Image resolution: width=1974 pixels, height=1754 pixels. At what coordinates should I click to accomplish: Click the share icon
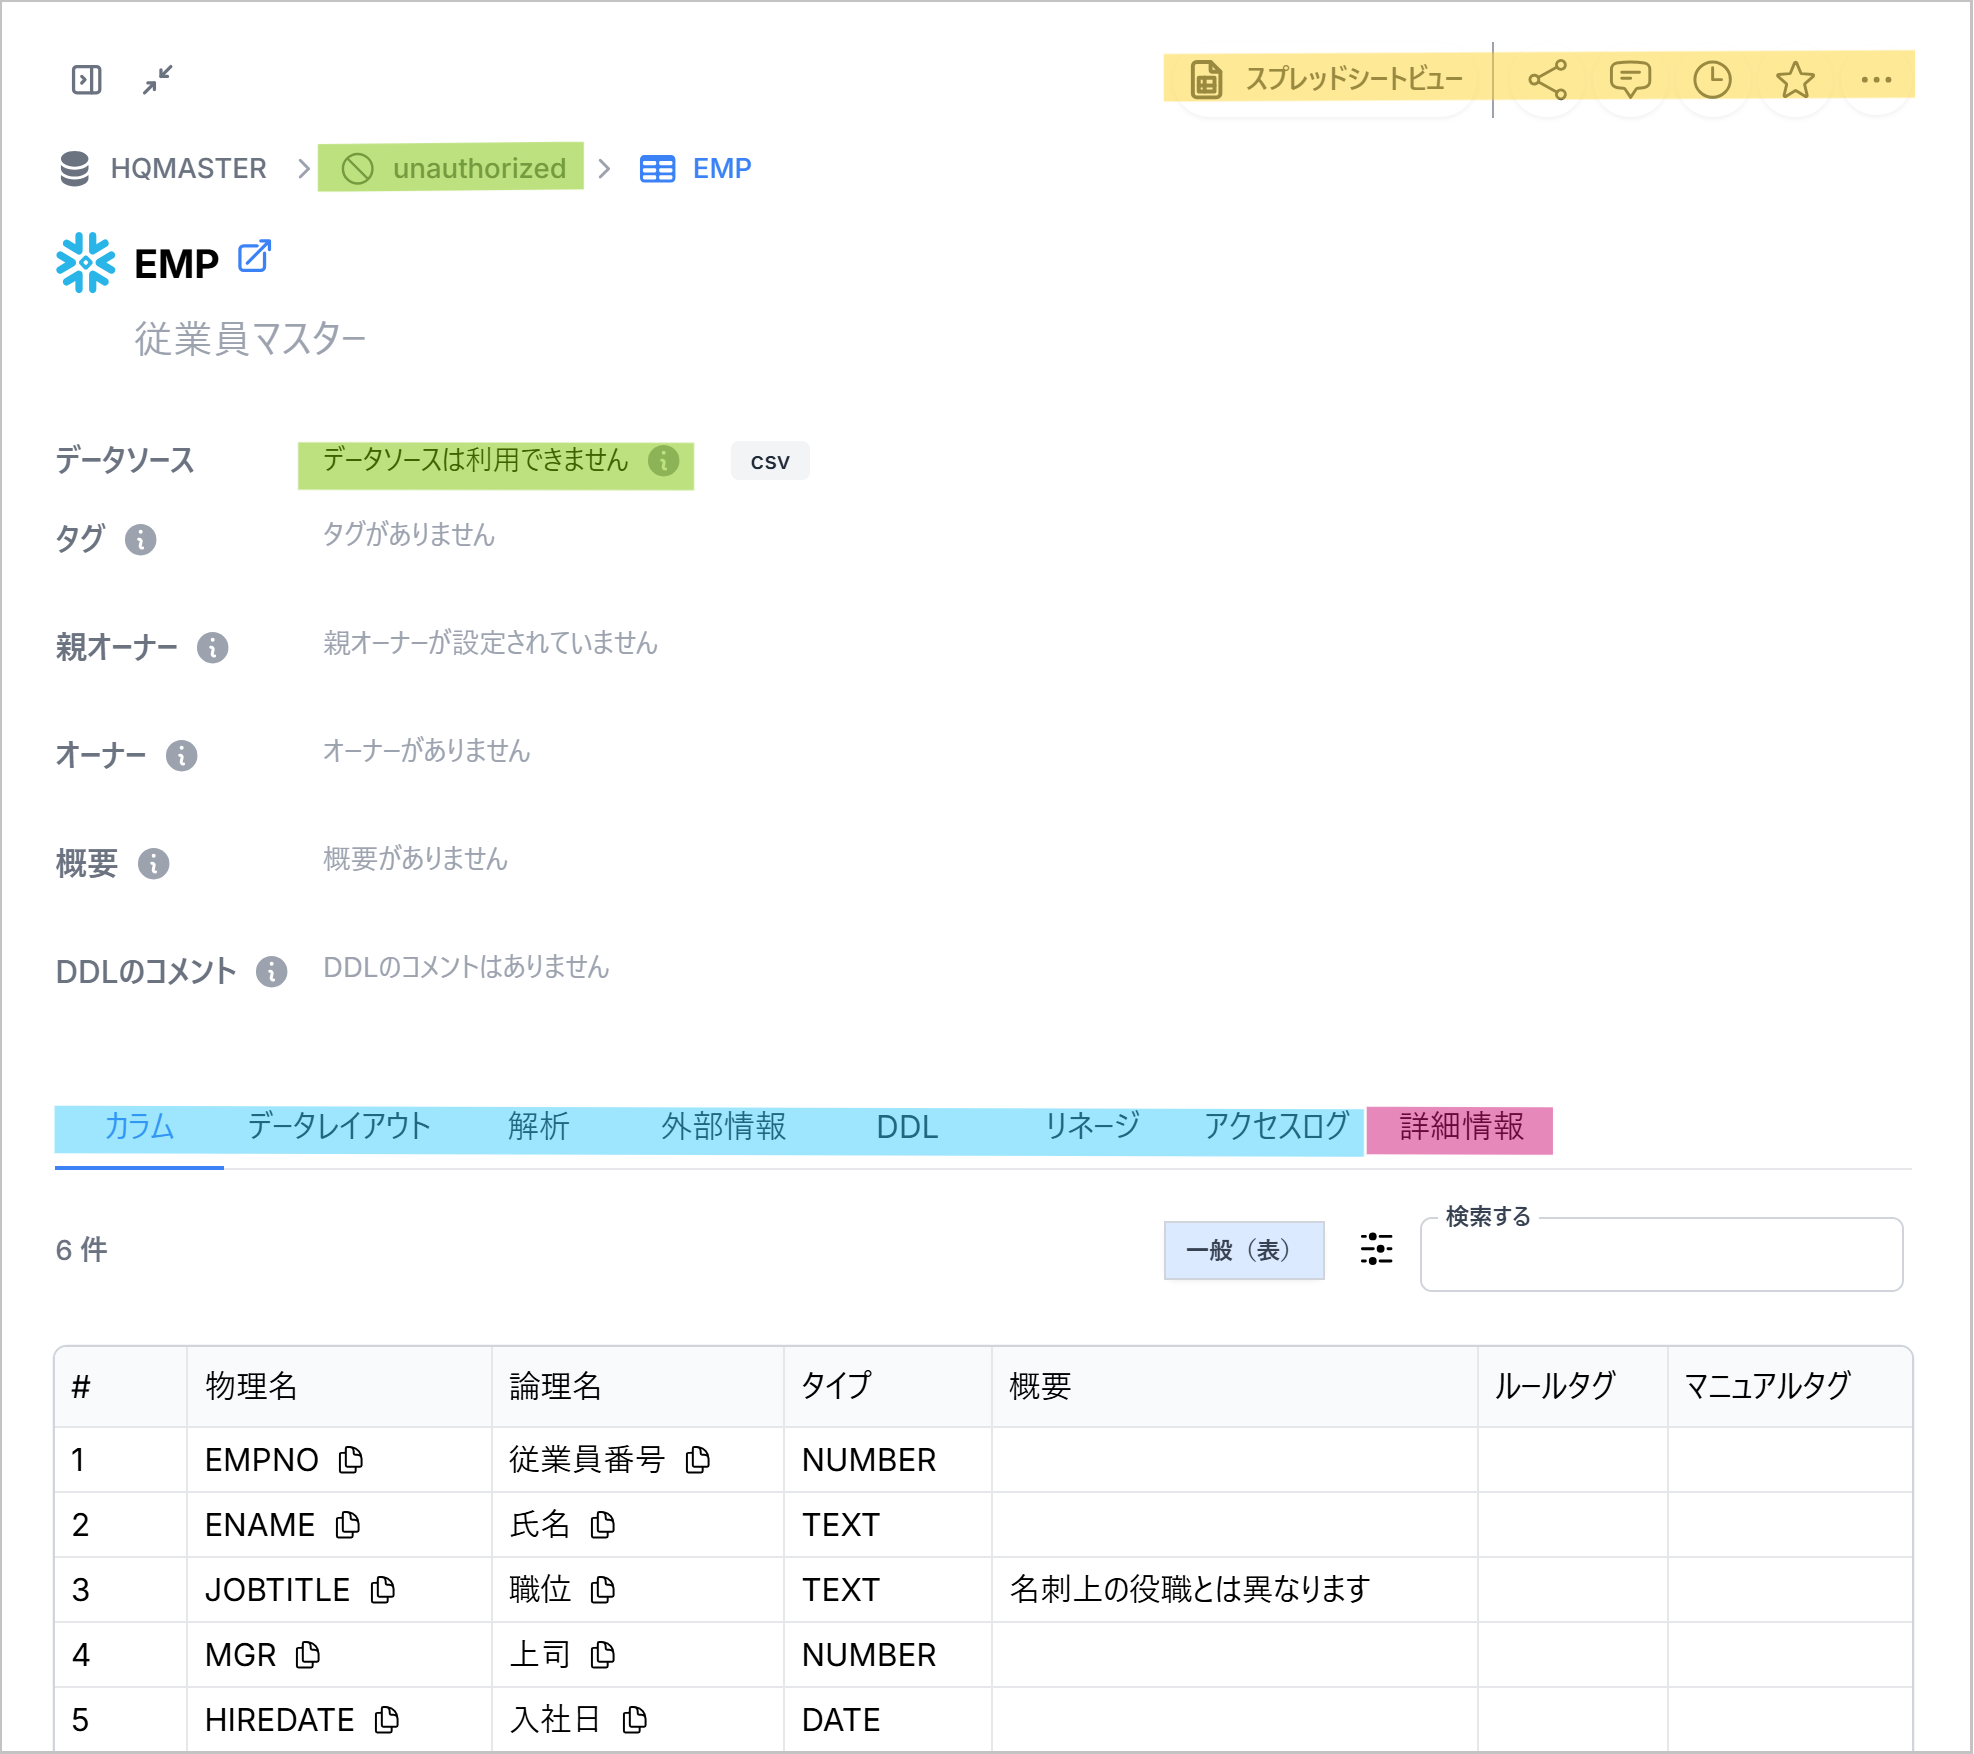tap(1548, 79)
